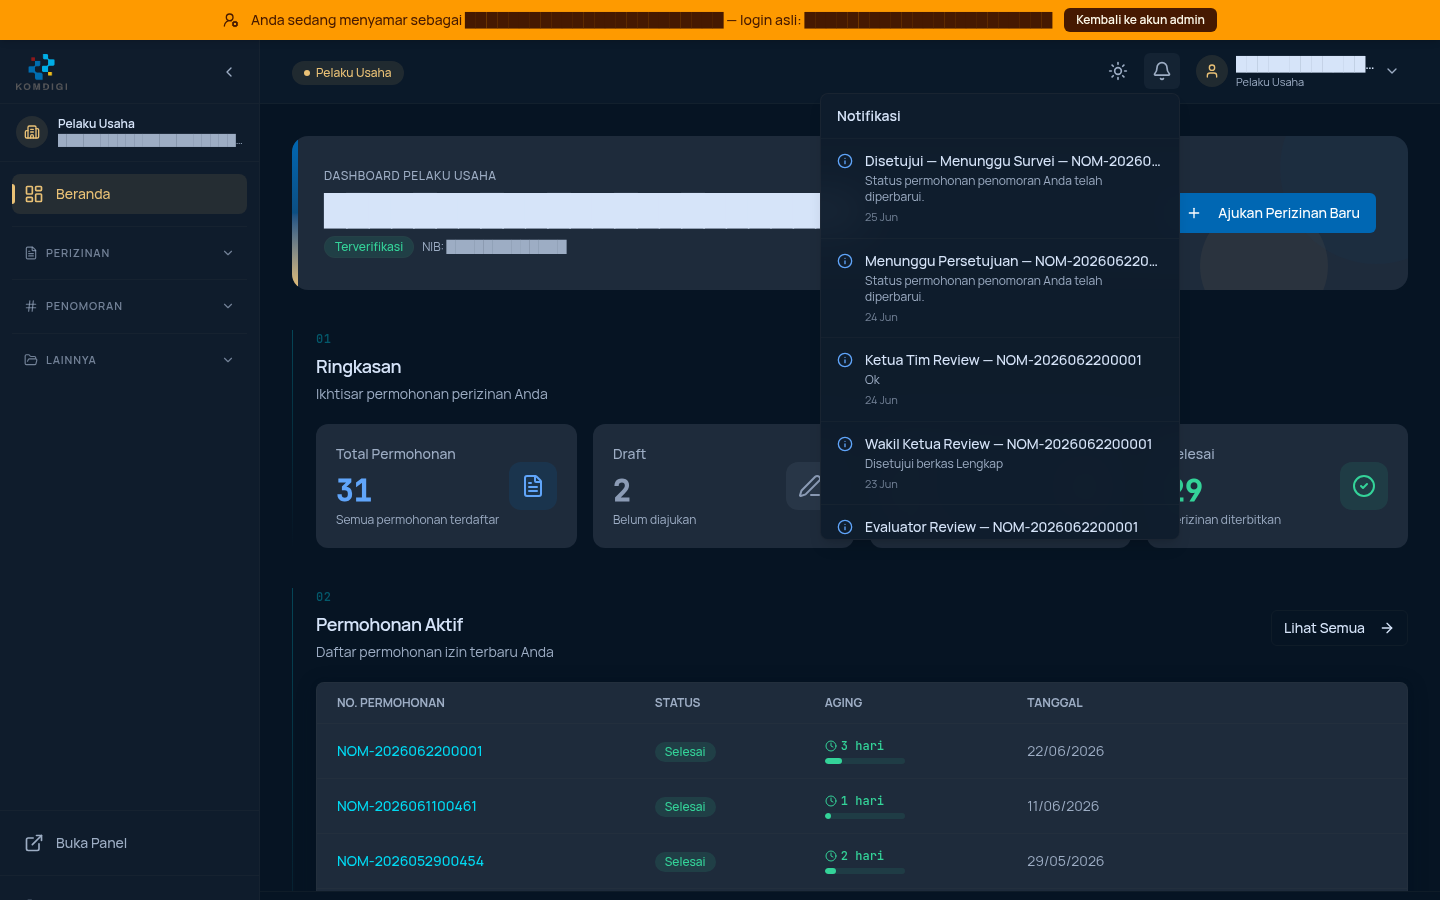Expand the user account dropdown chevron

tap(1392, 71)
